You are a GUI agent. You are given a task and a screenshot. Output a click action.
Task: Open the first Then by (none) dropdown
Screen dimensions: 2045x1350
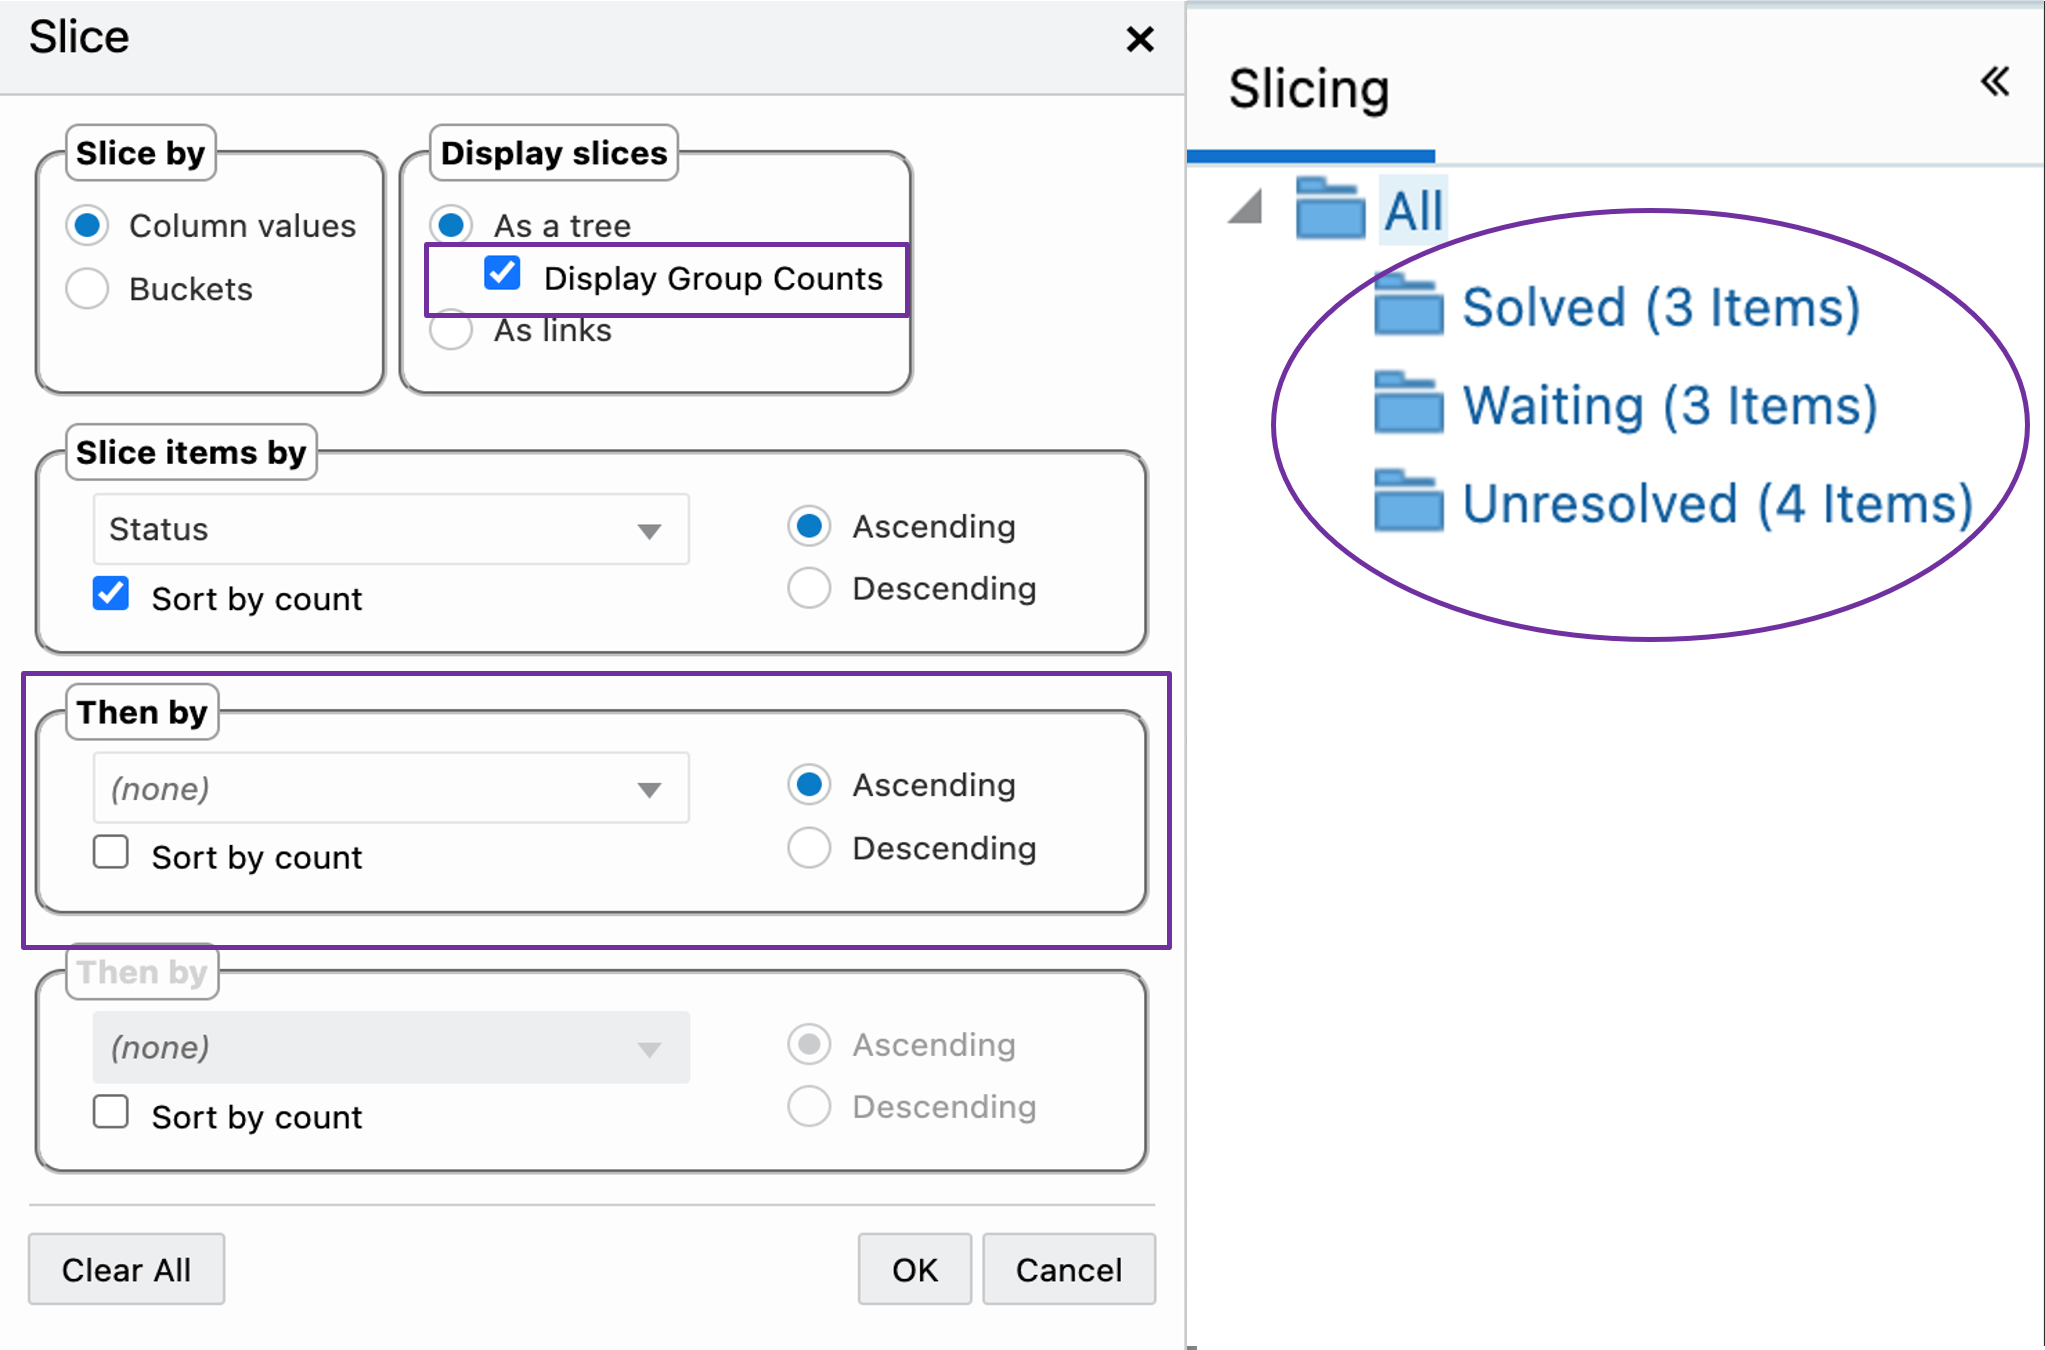click(x=391, y=788)
